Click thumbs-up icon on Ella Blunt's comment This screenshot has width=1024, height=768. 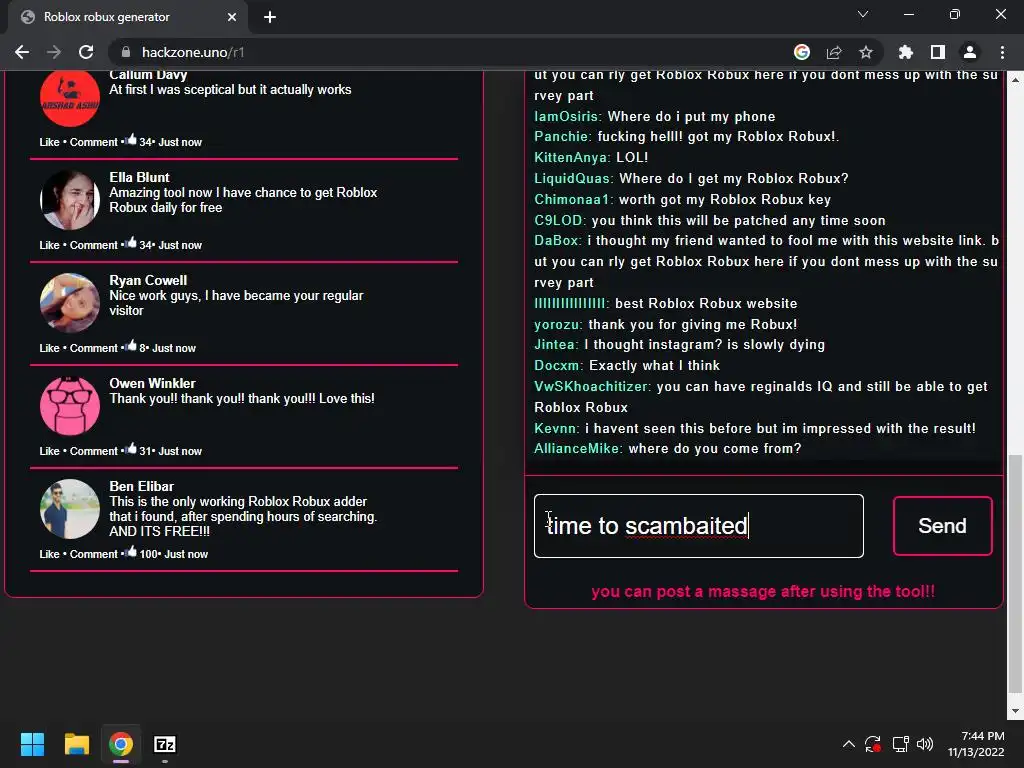pyautogui.click(x=131, y=242)
